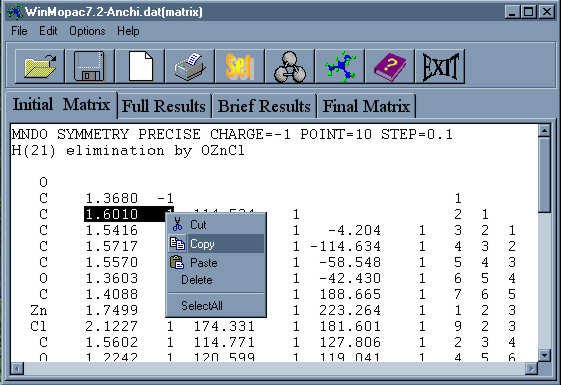
Task: Click the vertical scrollbar down arrow
Action: [544, 356]
